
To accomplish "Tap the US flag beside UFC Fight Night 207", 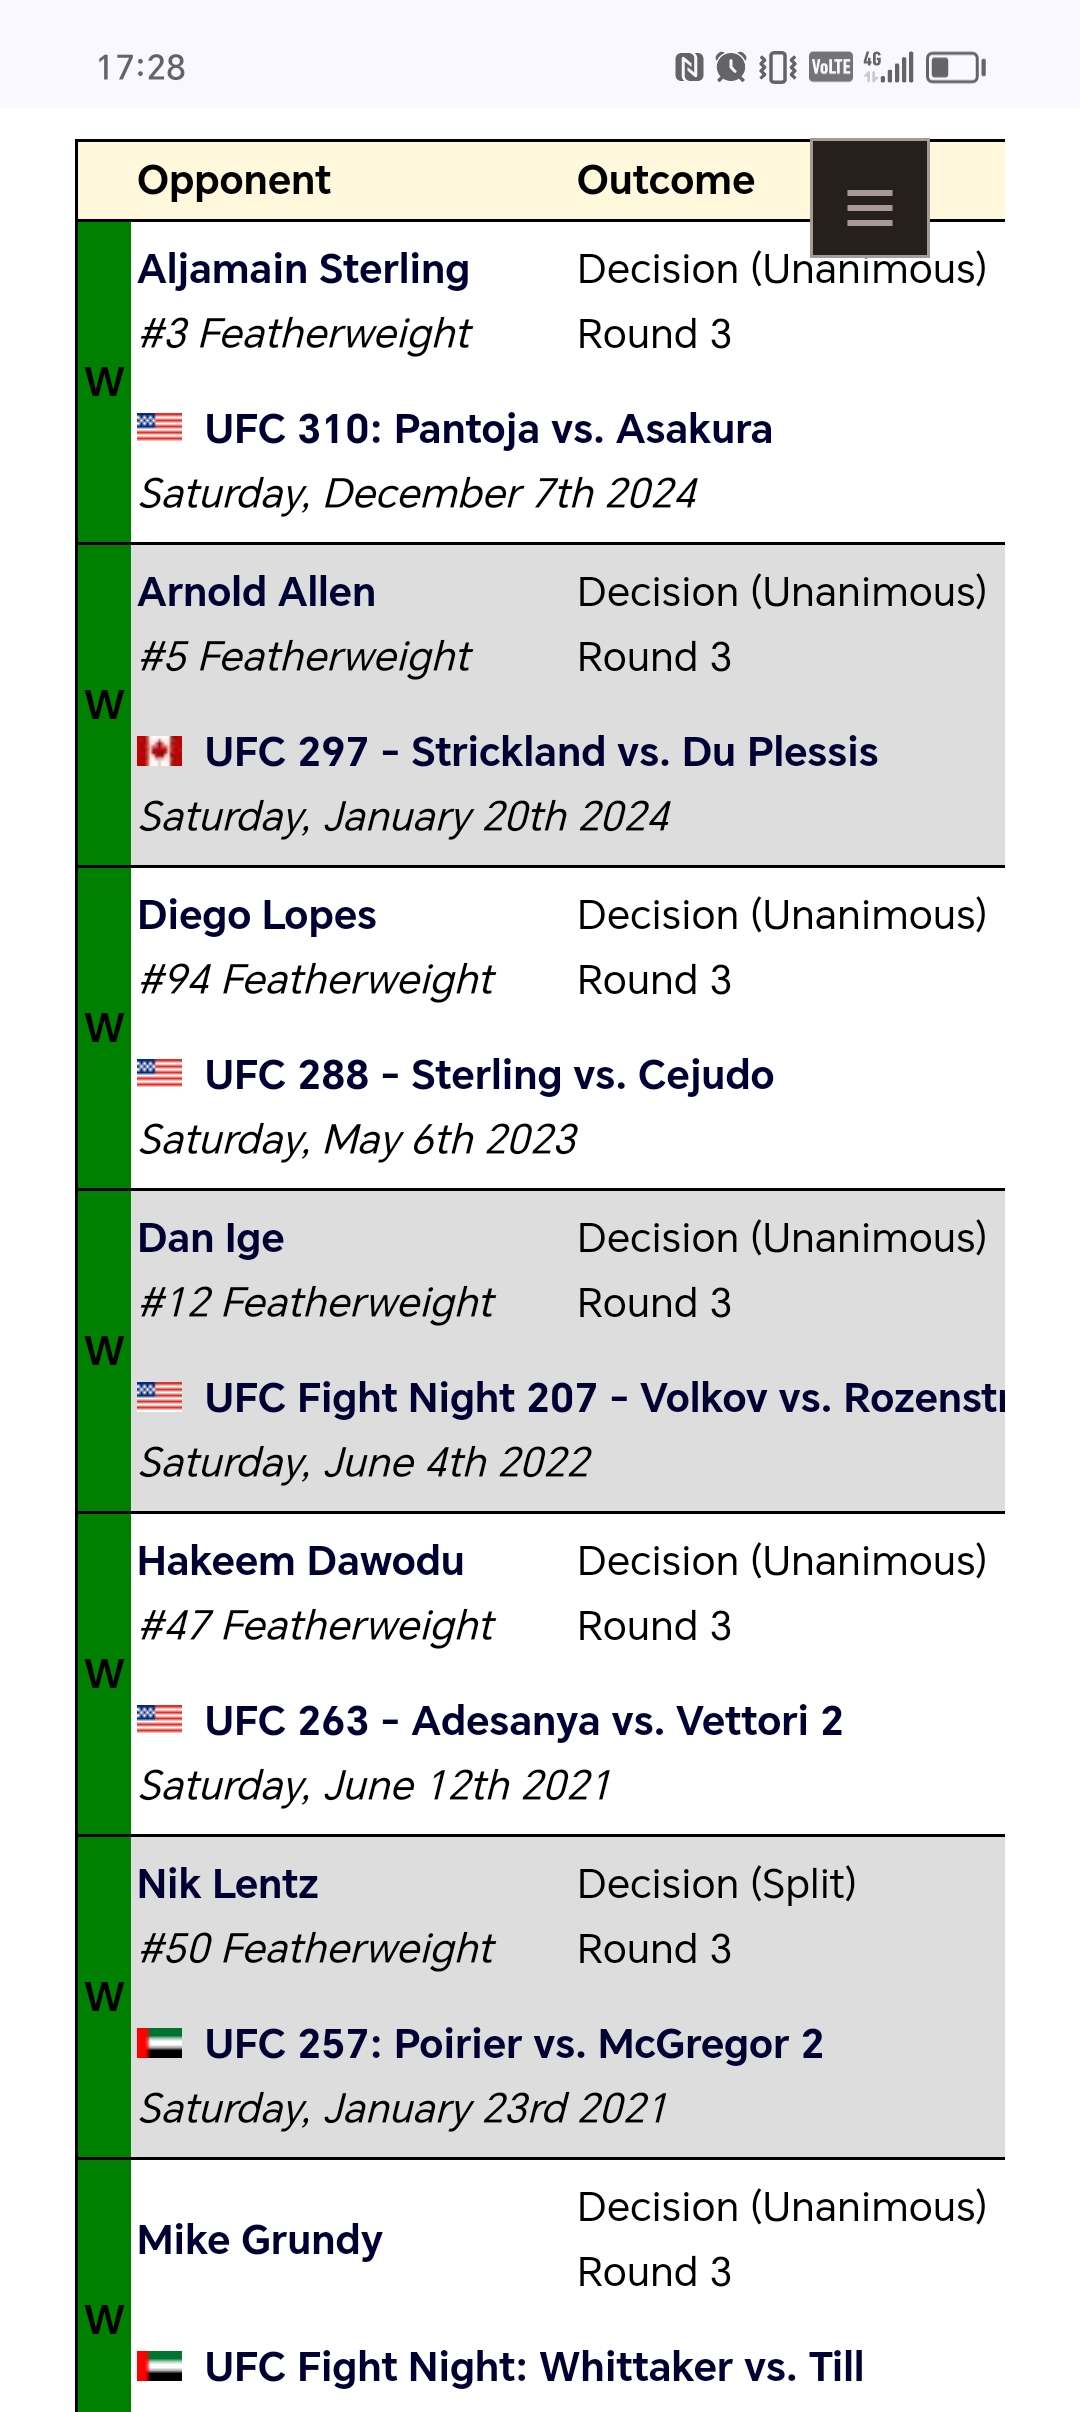I will (x=160, y=1396).
